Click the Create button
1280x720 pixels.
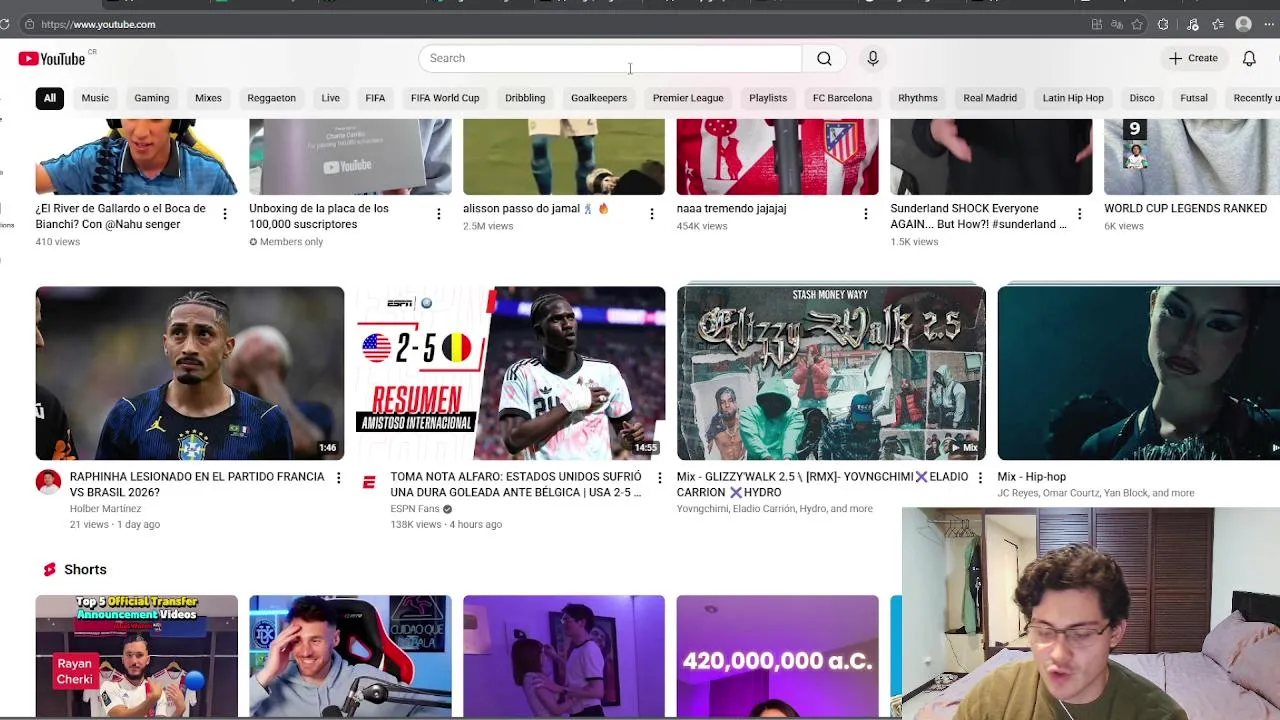[x=1193, y=58]
